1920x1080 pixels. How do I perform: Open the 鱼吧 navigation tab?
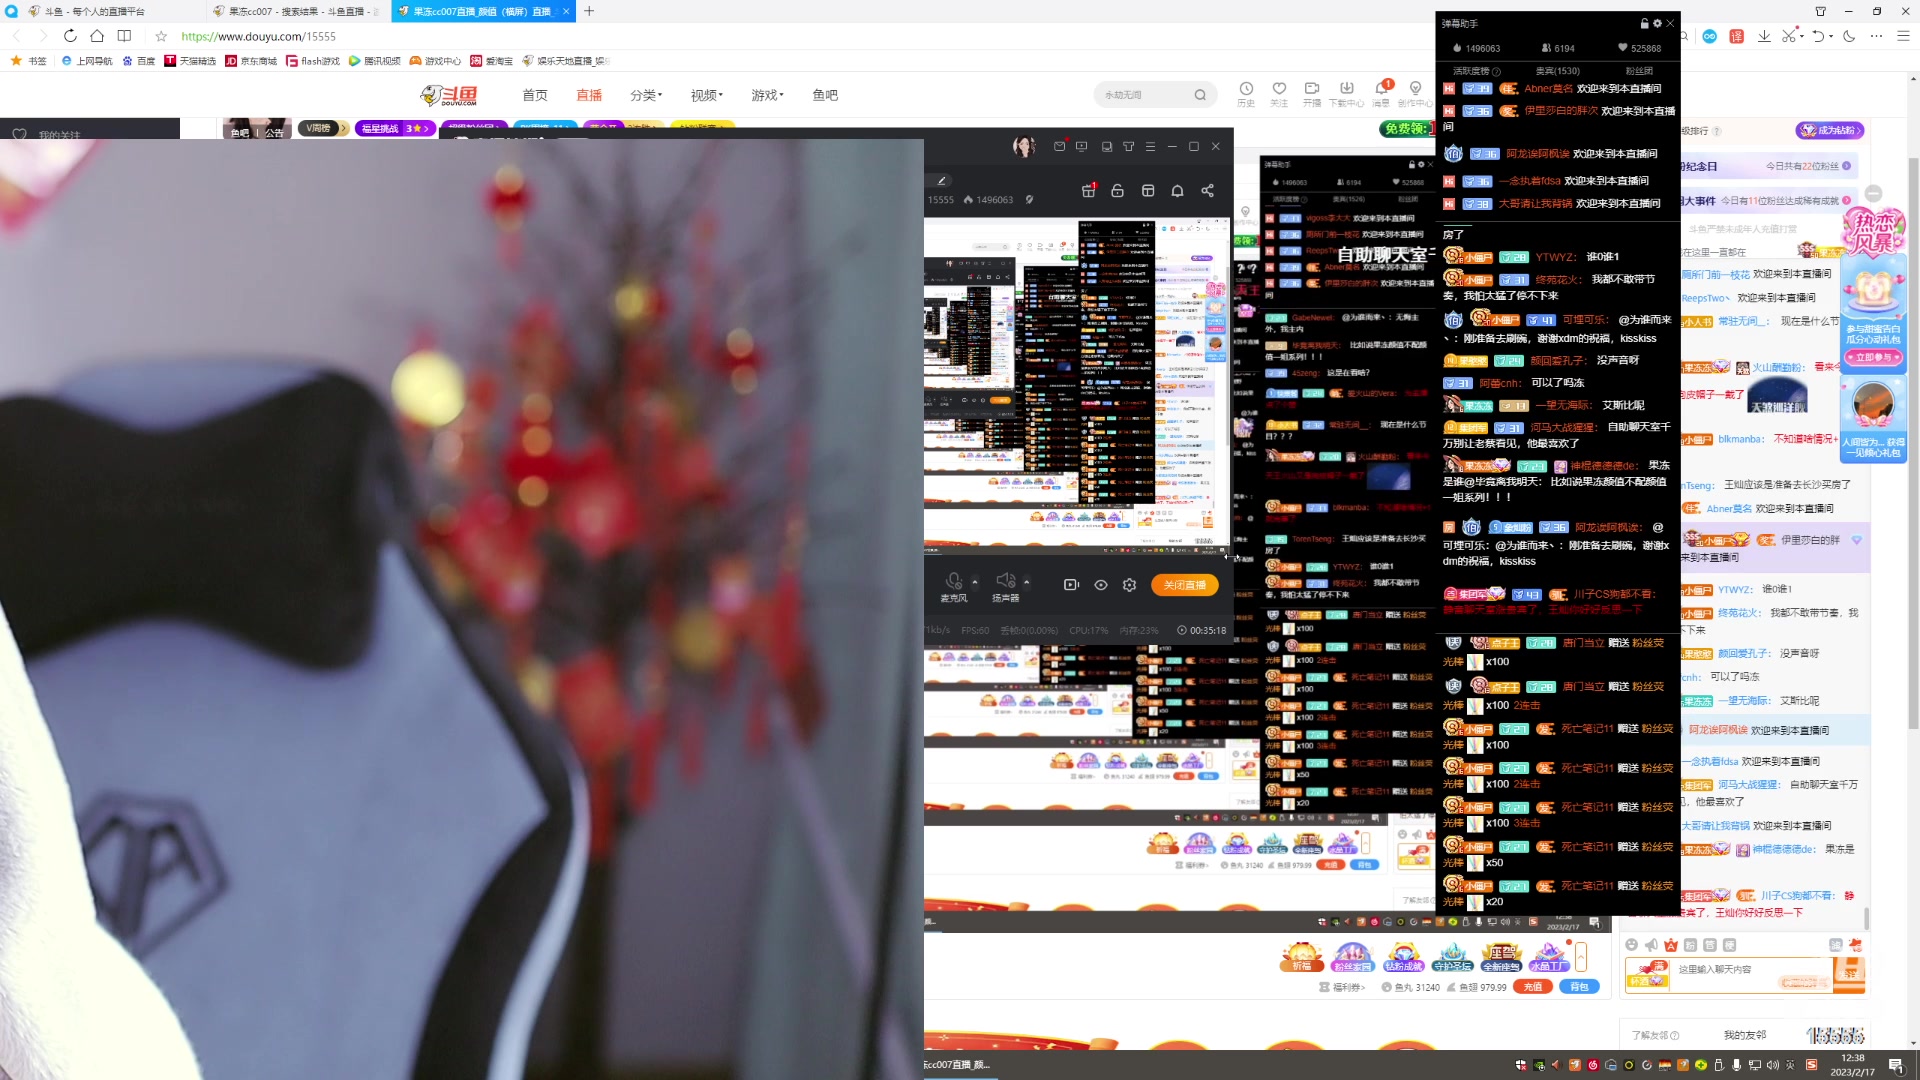825,95
